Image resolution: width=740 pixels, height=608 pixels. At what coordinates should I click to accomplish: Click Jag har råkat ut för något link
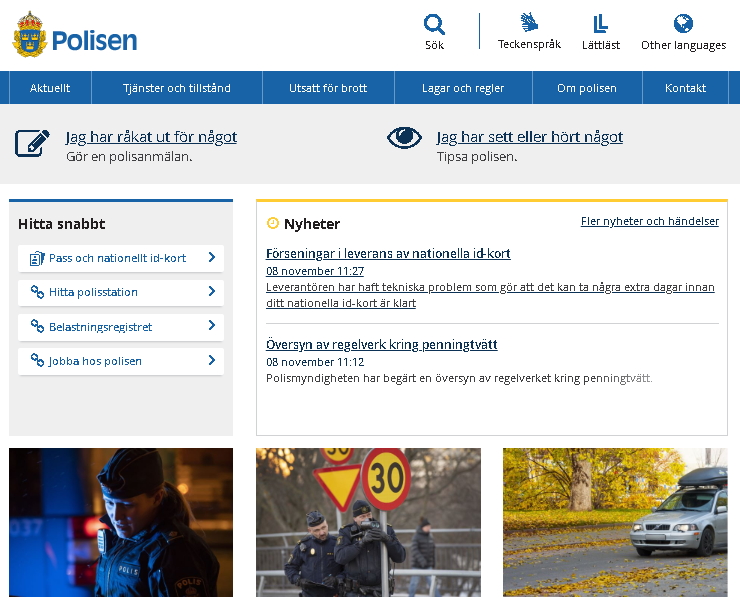click(151, 137)
